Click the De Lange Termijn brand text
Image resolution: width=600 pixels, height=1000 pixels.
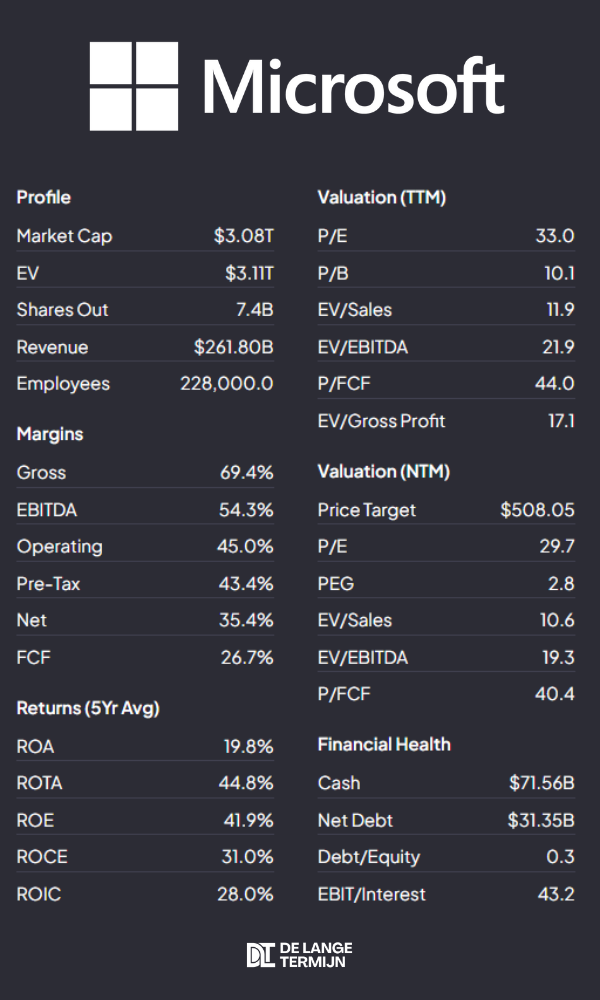(315, 955)
